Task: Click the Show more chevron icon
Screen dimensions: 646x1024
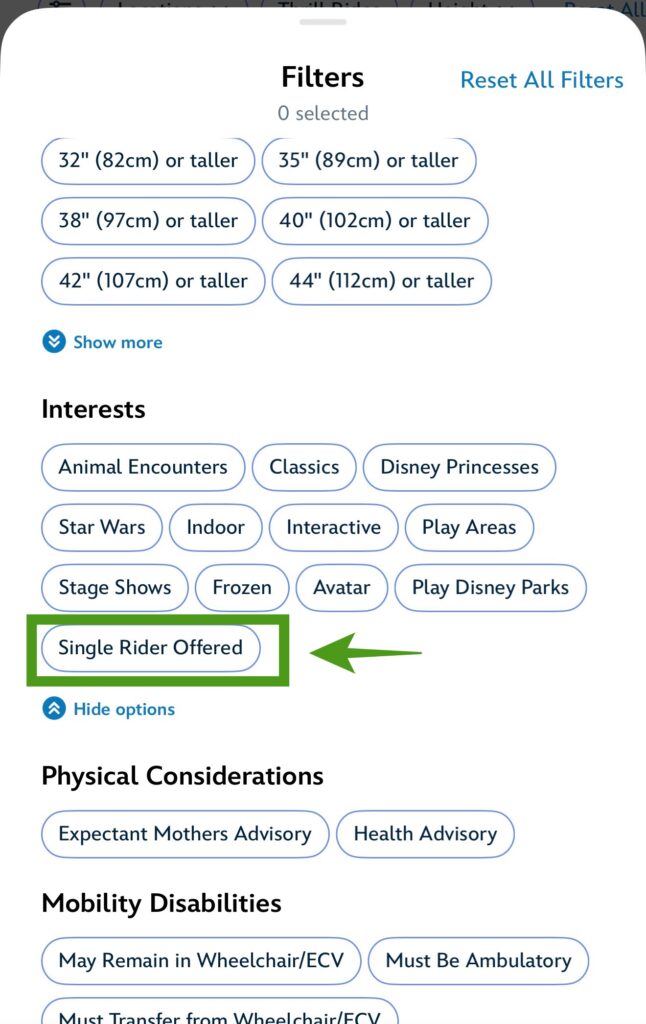Action: click(53, 342)
